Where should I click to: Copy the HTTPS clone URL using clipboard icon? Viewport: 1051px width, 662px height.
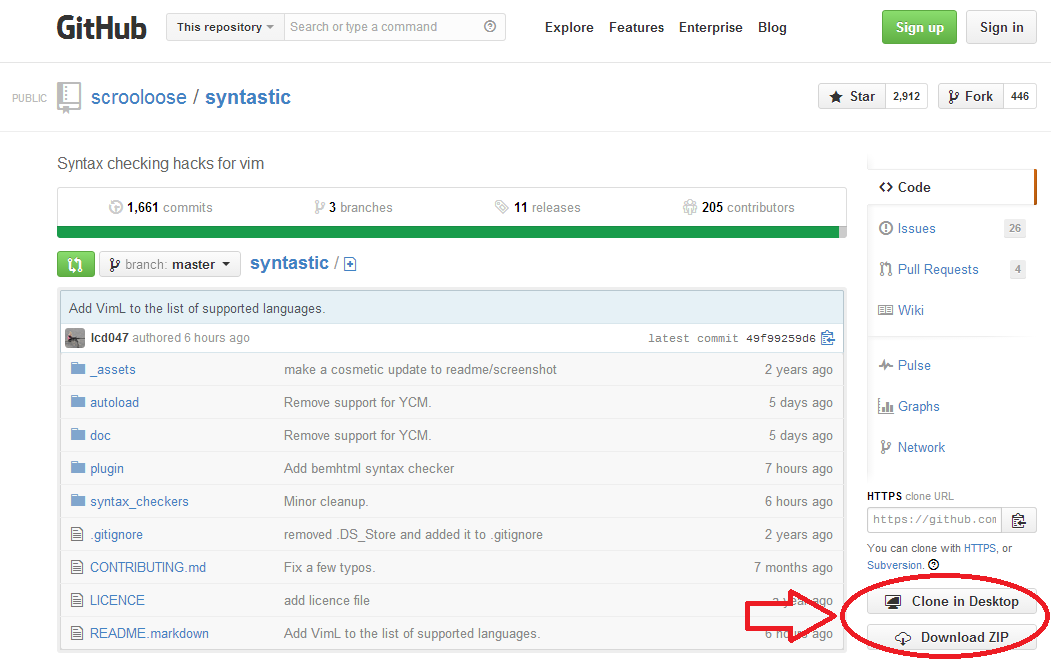point(1019,520)
